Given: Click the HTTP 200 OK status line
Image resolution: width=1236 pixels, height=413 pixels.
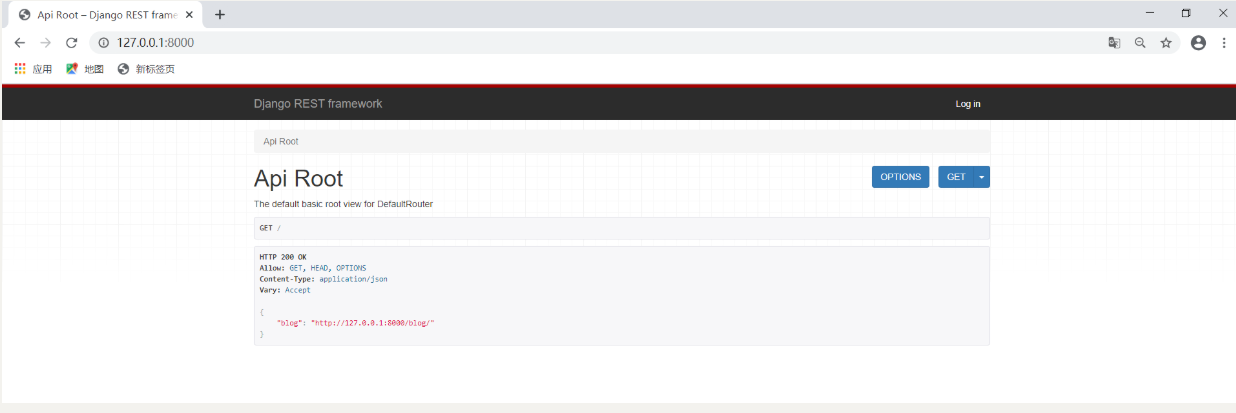Looking at the screenshot, I should [x=283, y=257].
